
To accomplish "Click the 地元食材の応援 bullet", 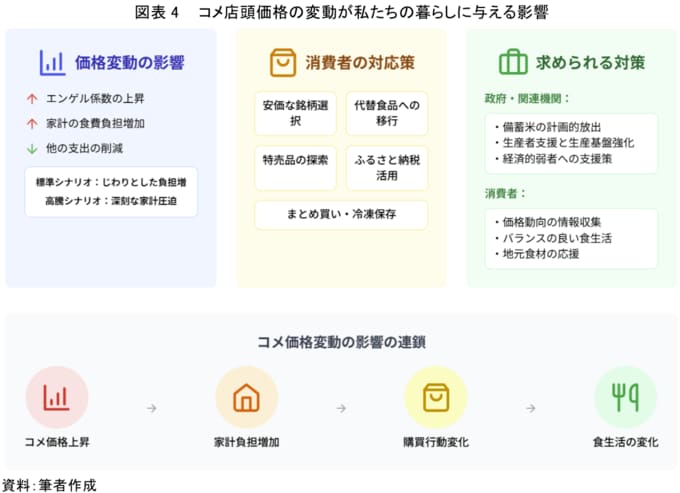I will (537, 254).
